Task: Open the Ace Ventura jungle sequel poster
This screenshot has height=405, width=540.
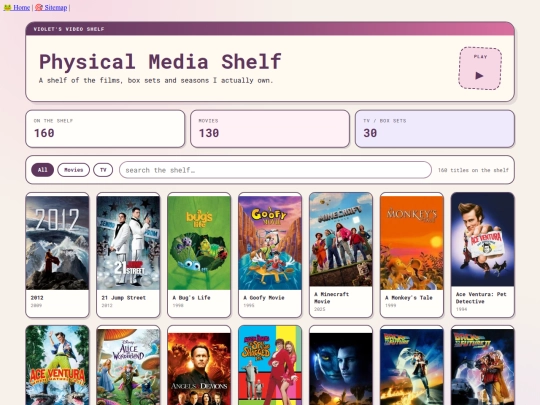Action: 57,365
